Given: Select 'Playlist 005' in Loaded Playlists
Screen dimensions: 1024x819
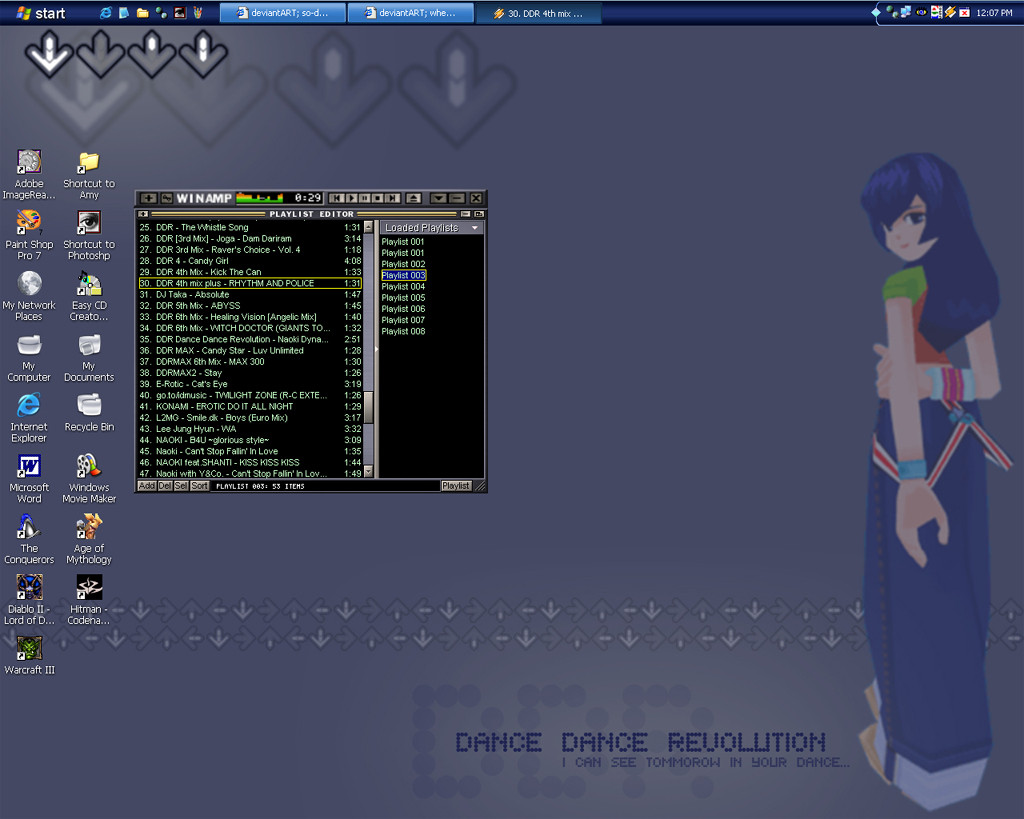Looking at the screenshot, I should (x=403, y=298).
